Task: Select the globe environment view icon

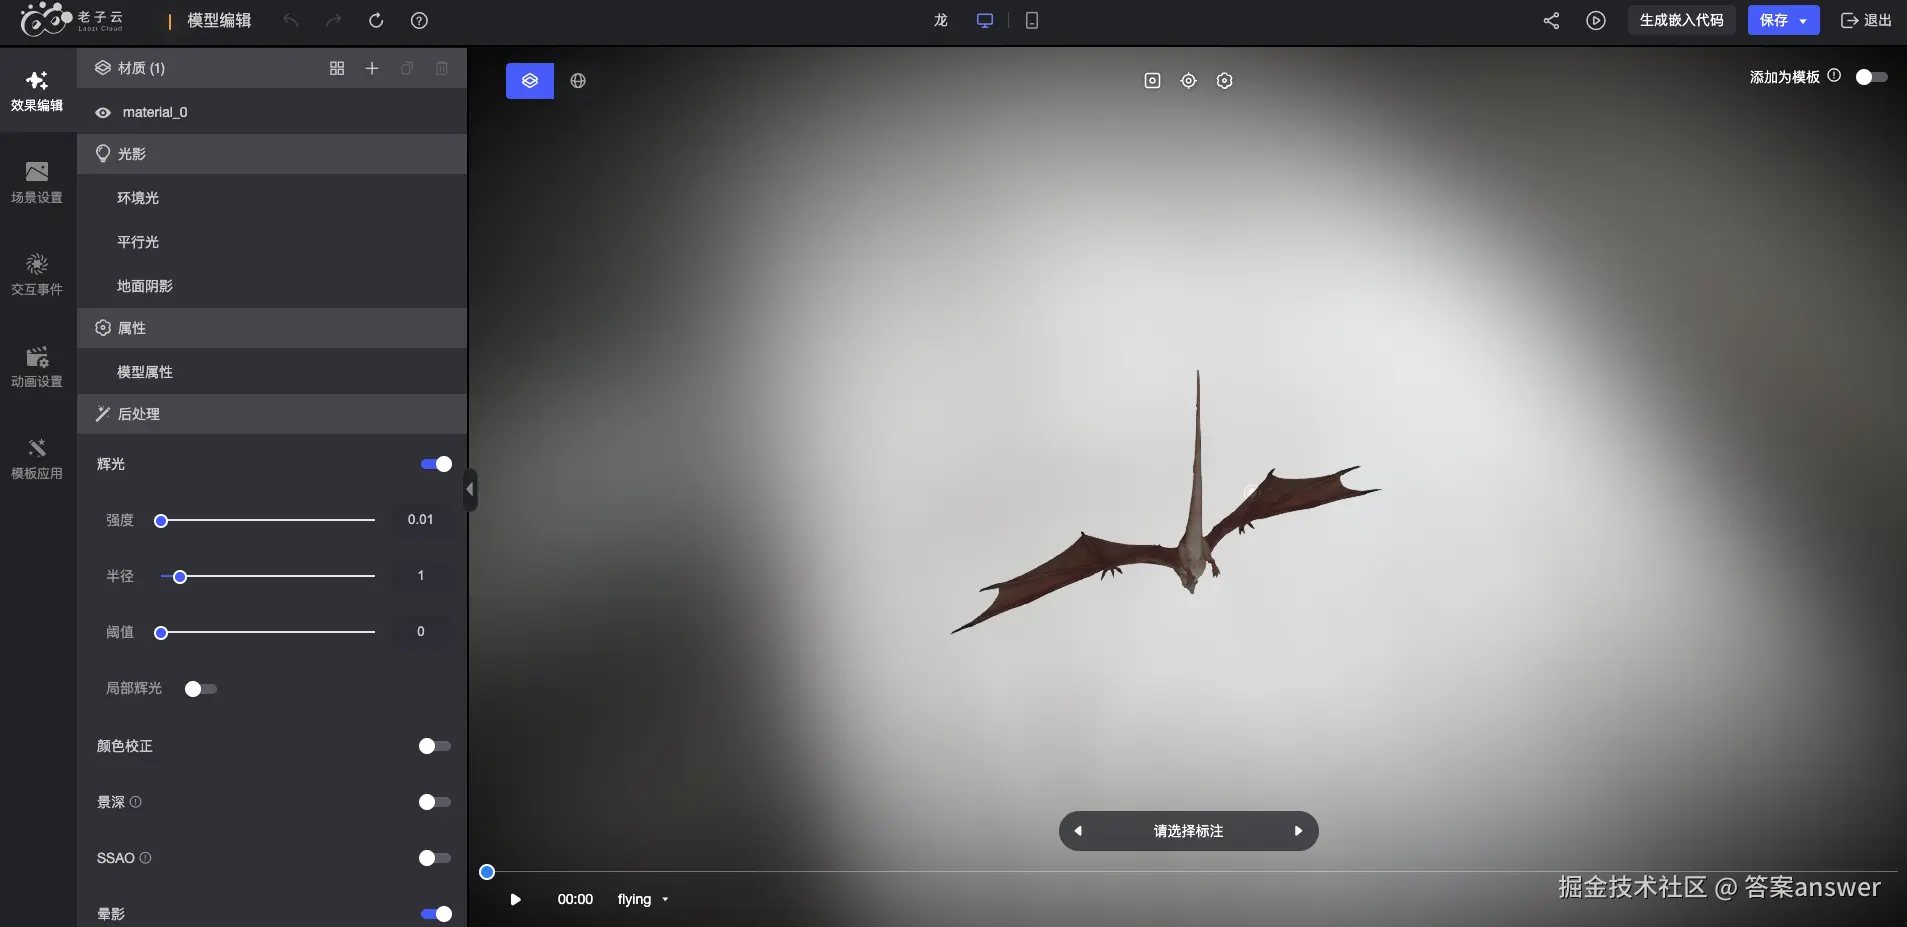Action: (x=578, y=81)
